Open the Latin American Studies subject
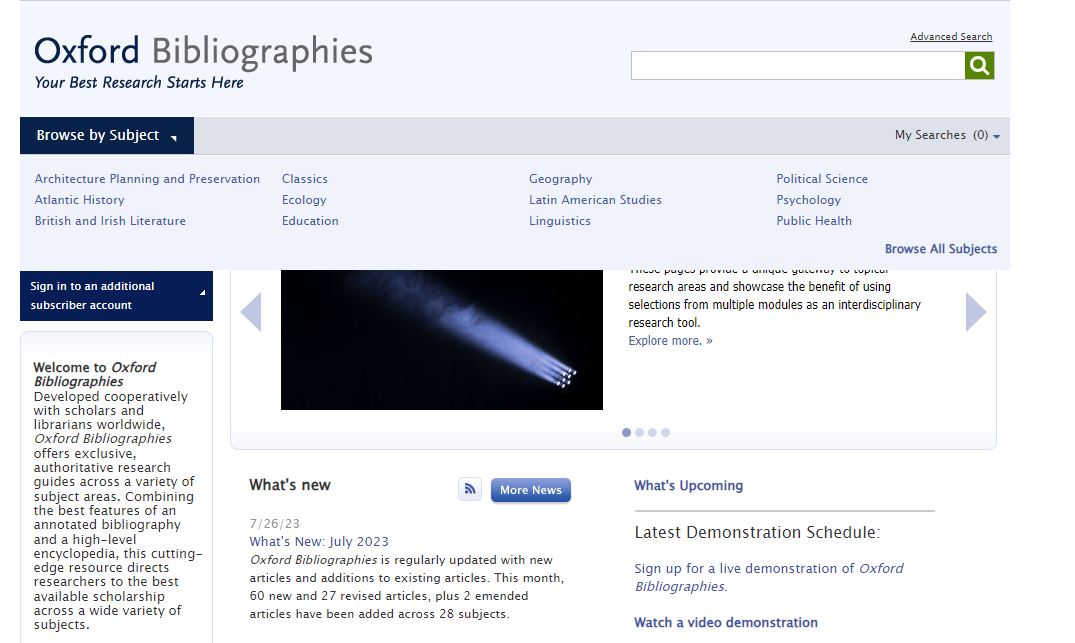This screenshot has width=1075, height=643. 595,200
